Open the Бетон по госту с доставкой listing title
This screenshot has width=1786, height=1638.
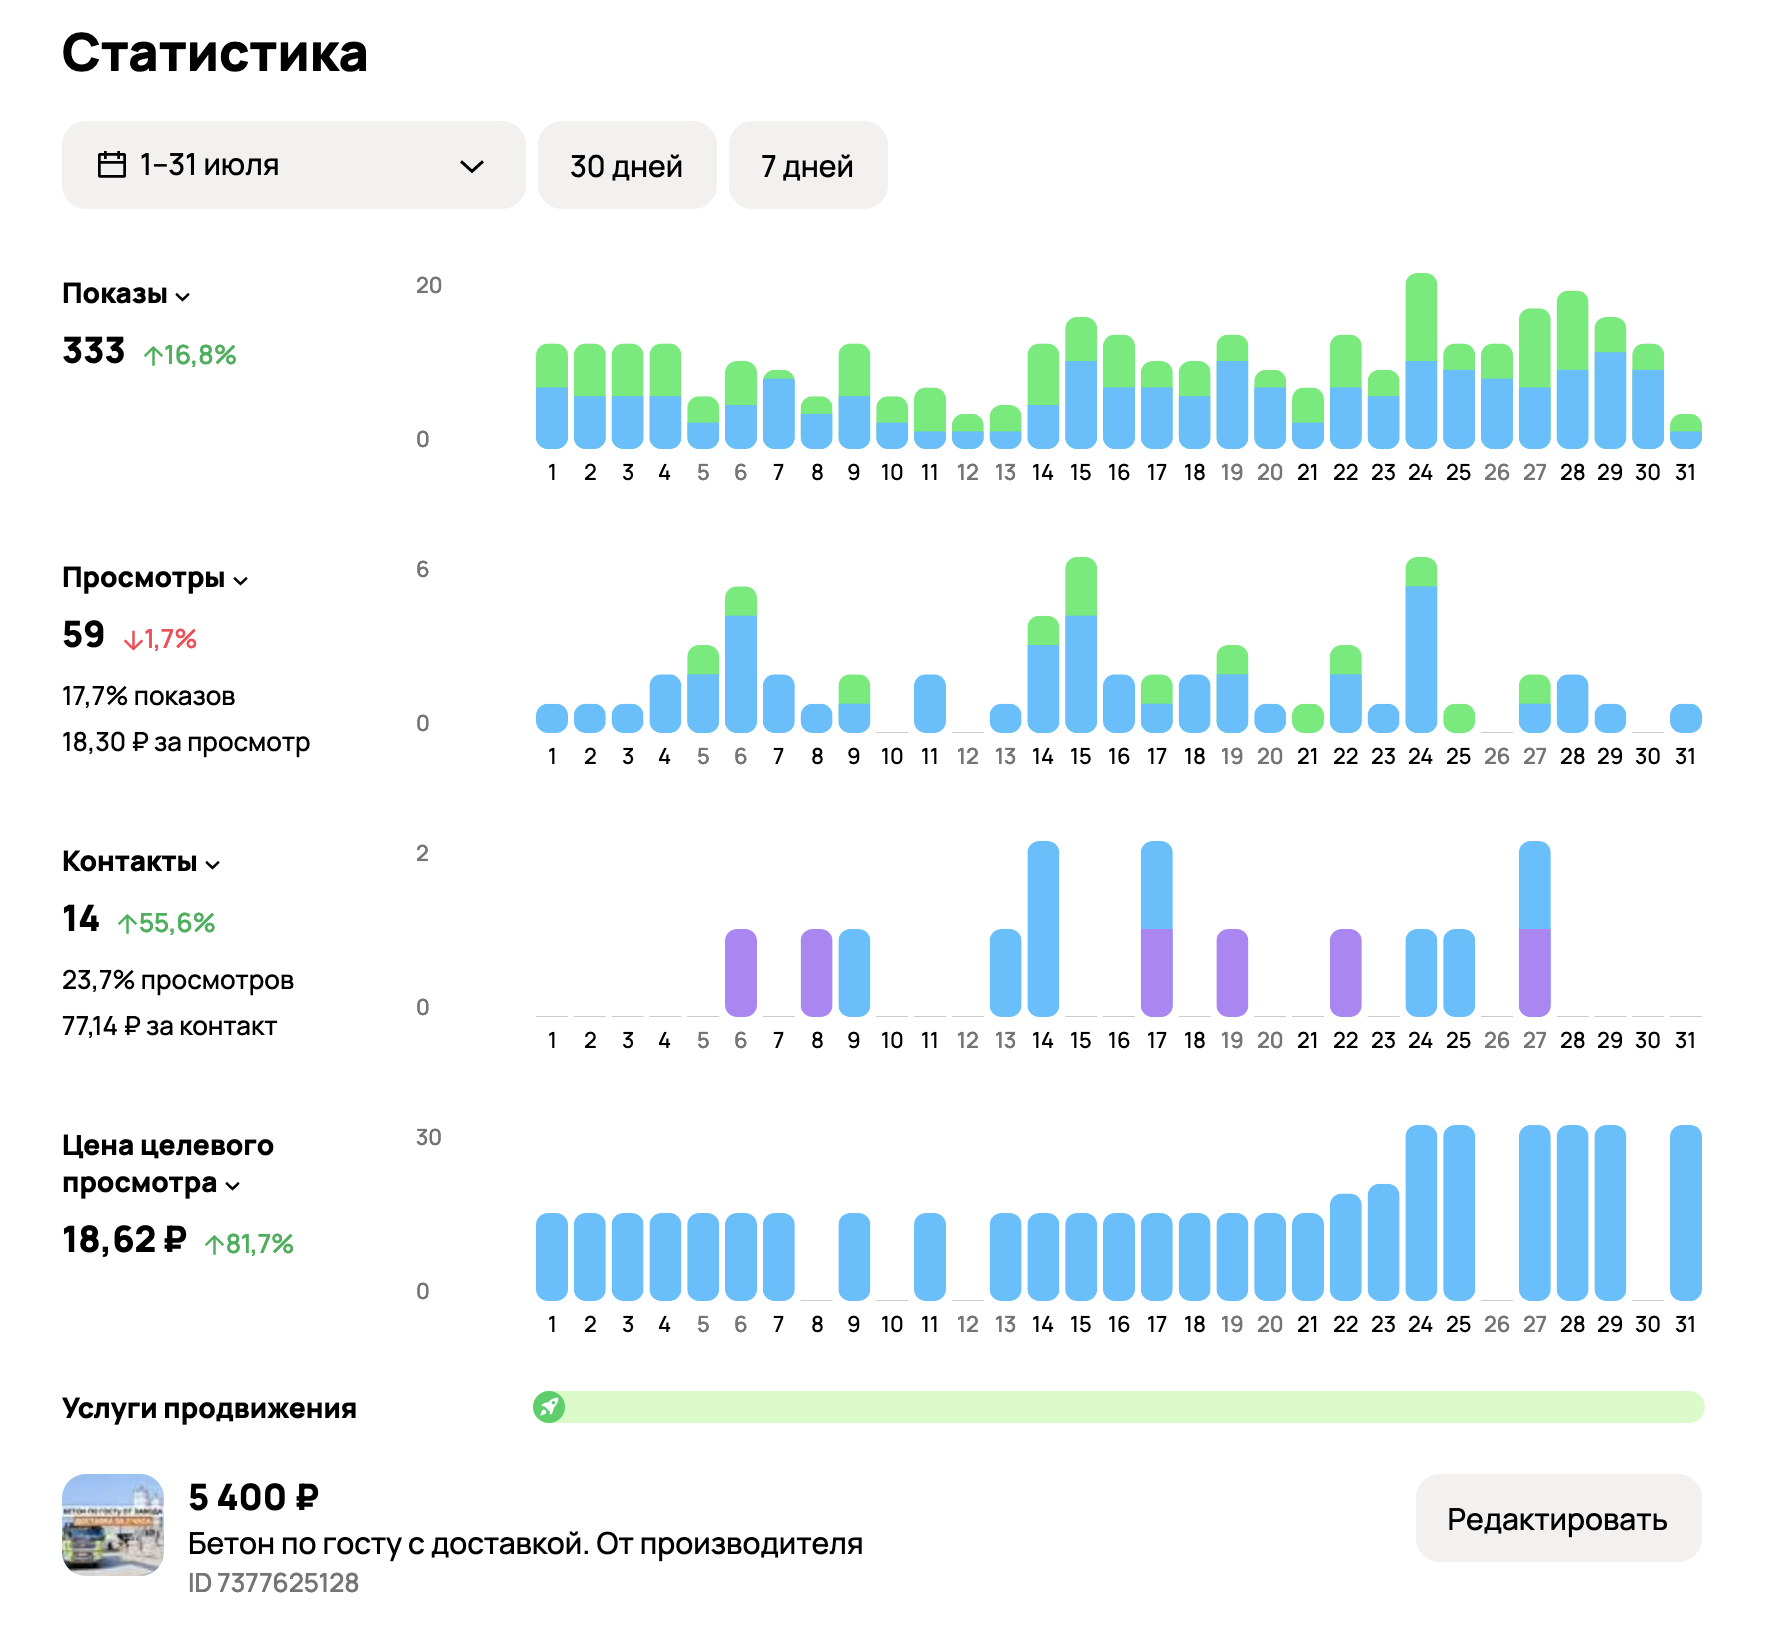(x=525, y=1544)
